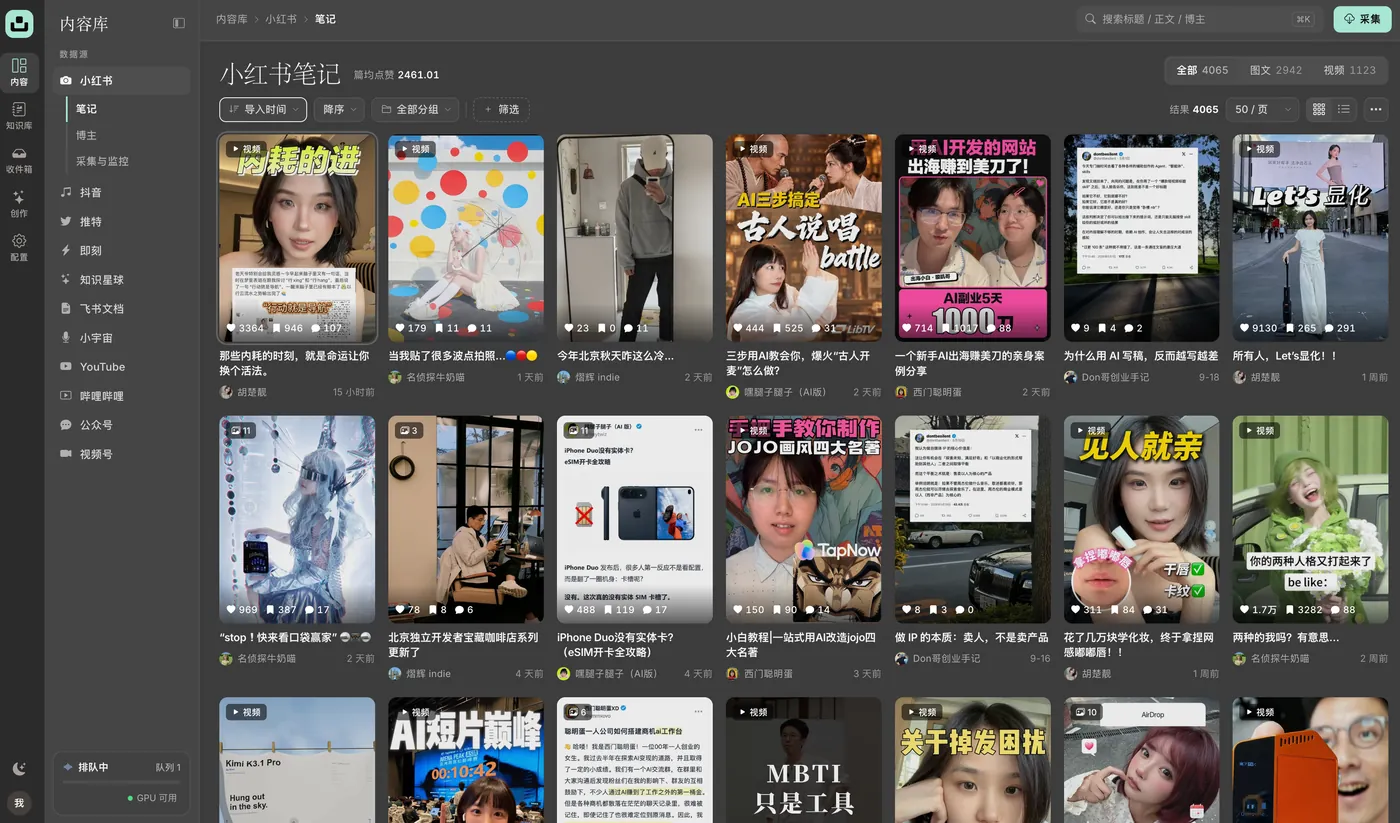Screen dimensions: 1400x823
Task: Select 抖音 data source
Action: 122,192
